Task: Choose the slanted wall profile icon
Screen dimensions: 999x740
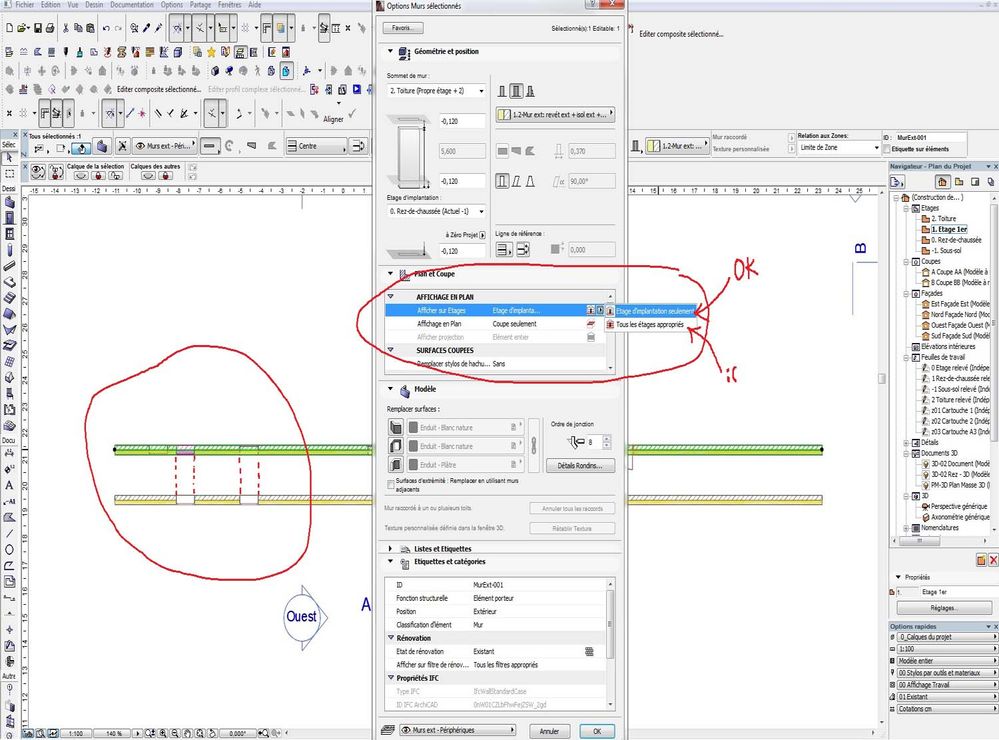Action: click(516, 182)
